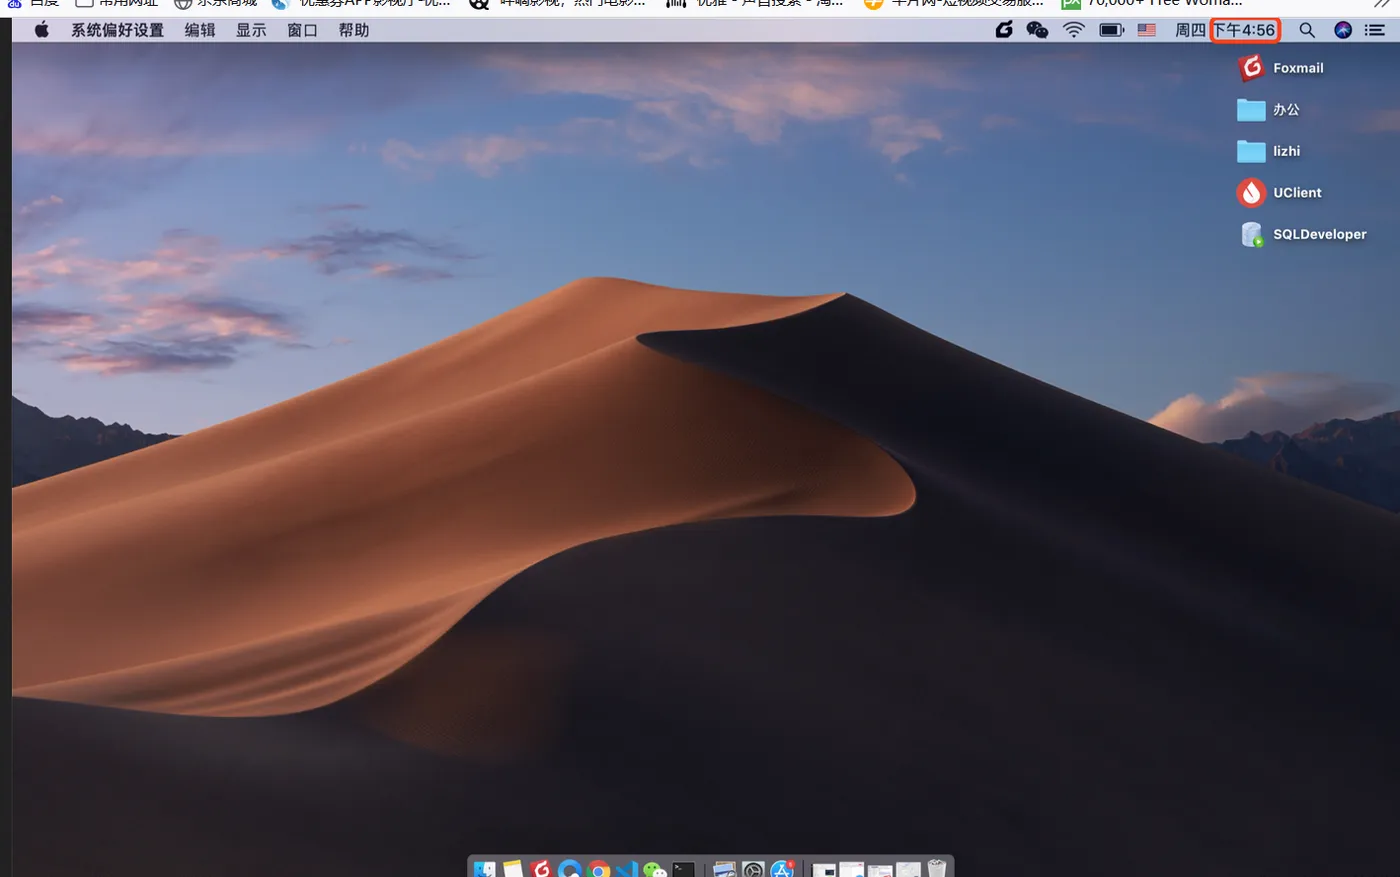
Task: Open the Notification Center list icon
Action: coord(1376,30)
